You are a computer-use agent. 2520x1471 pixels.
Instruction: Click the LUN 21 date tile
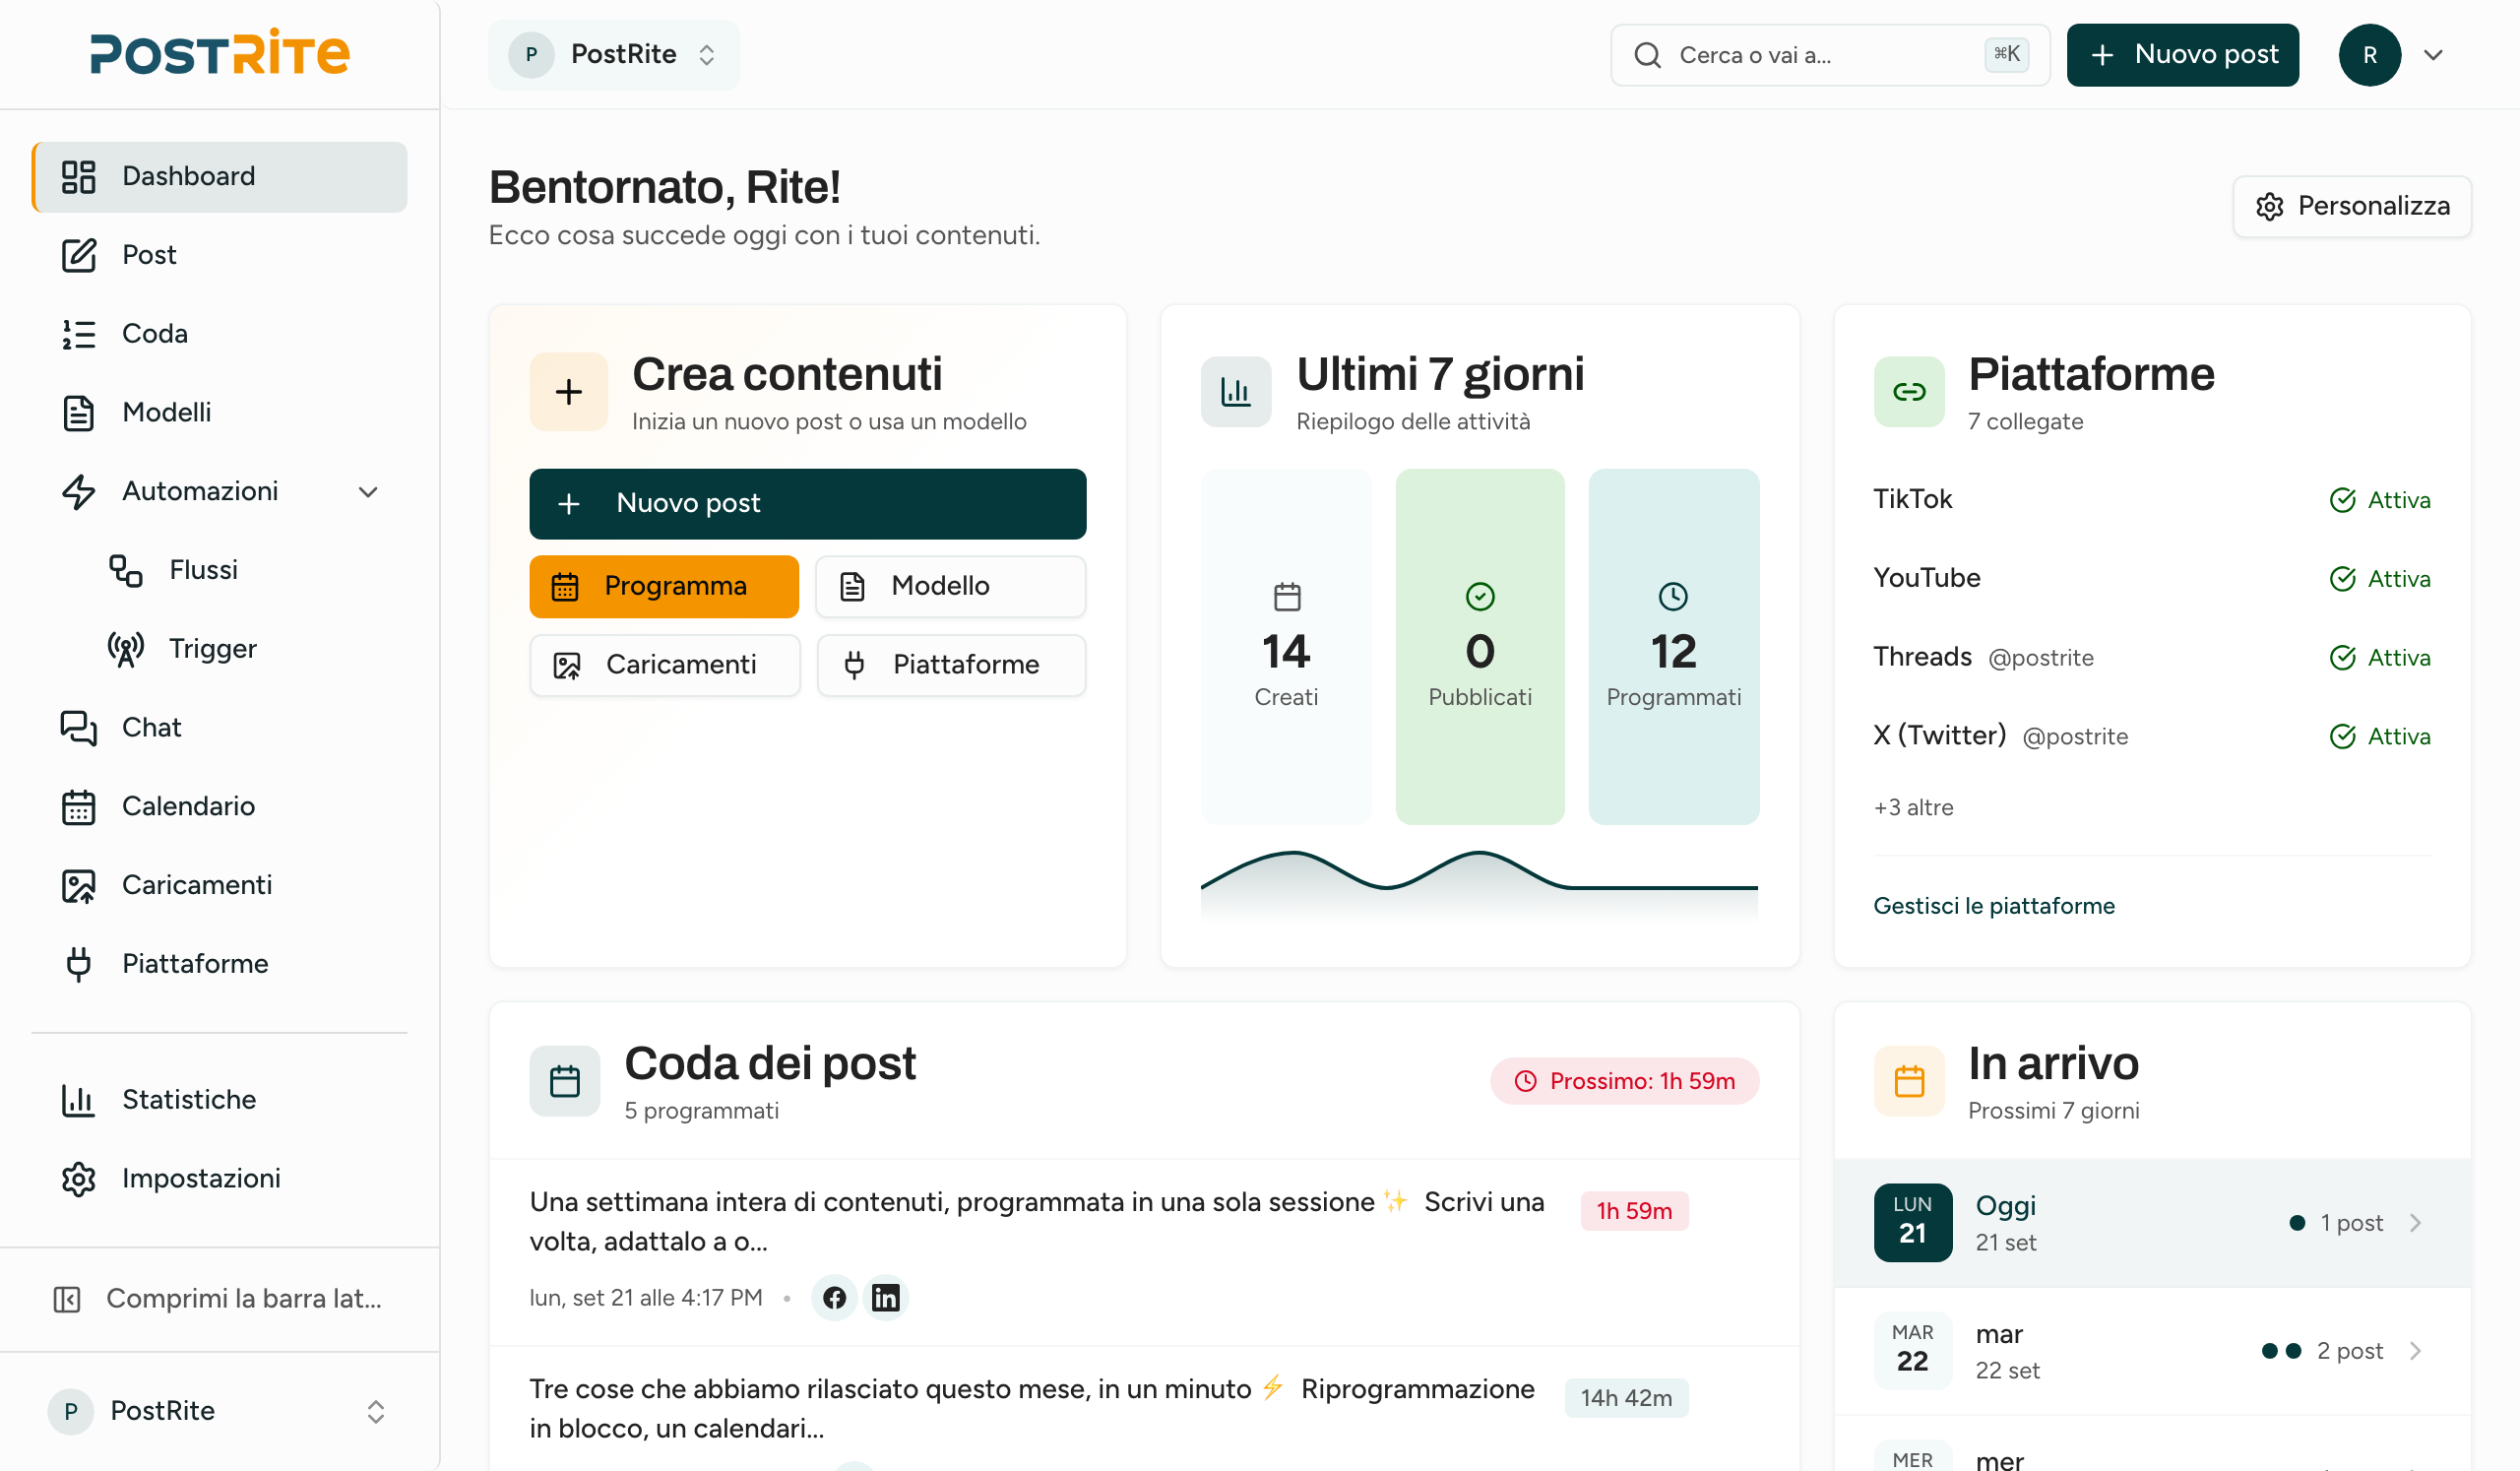(1912, 1224)
